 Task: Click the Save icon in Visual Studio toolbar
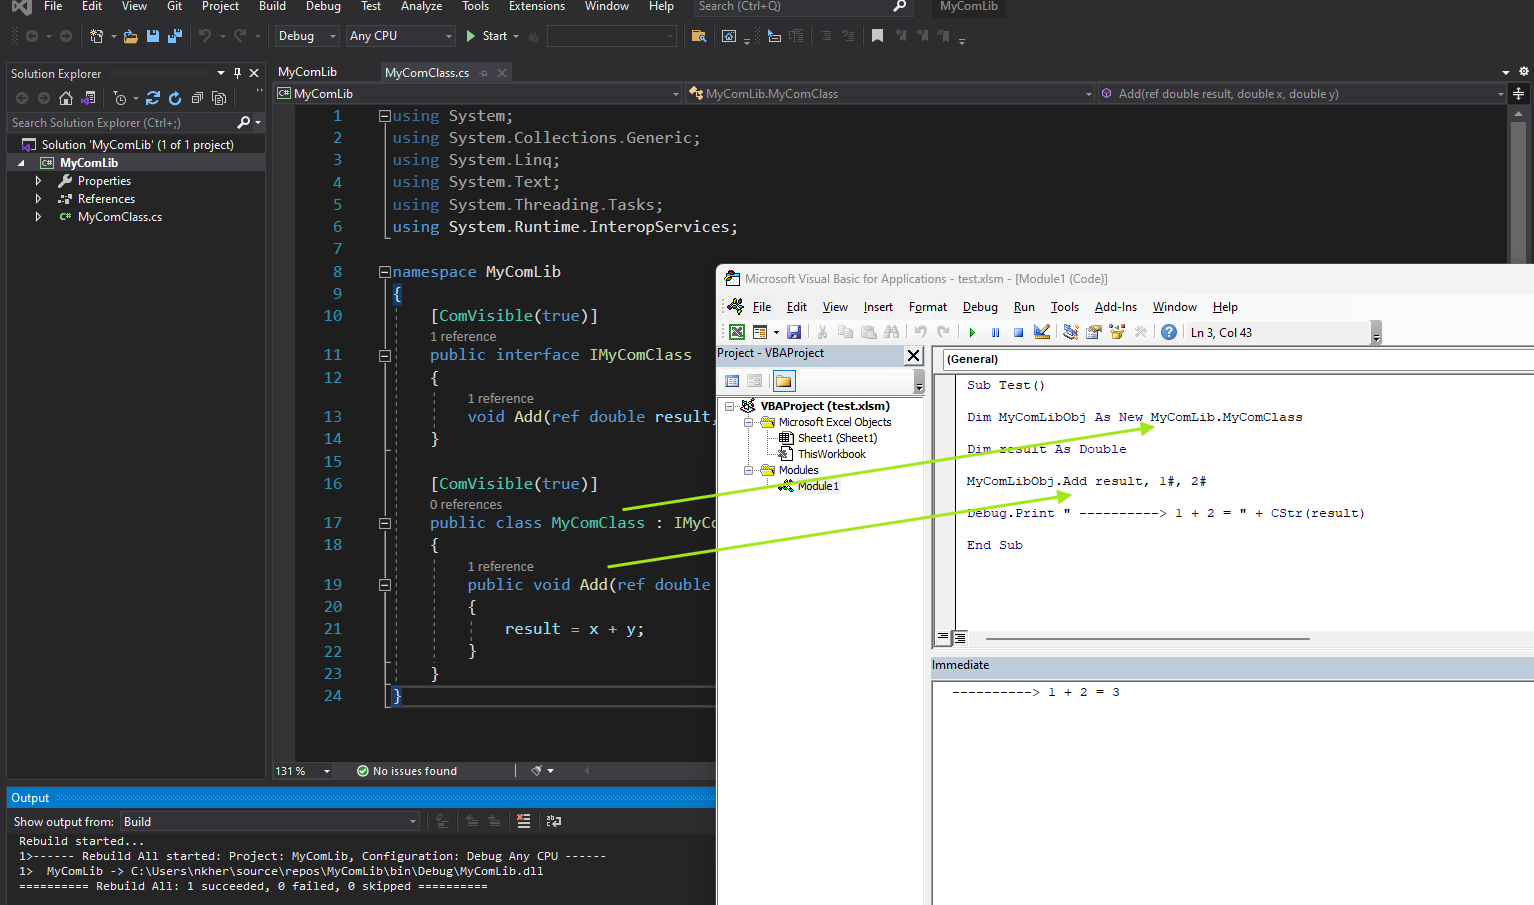[153, 36]
